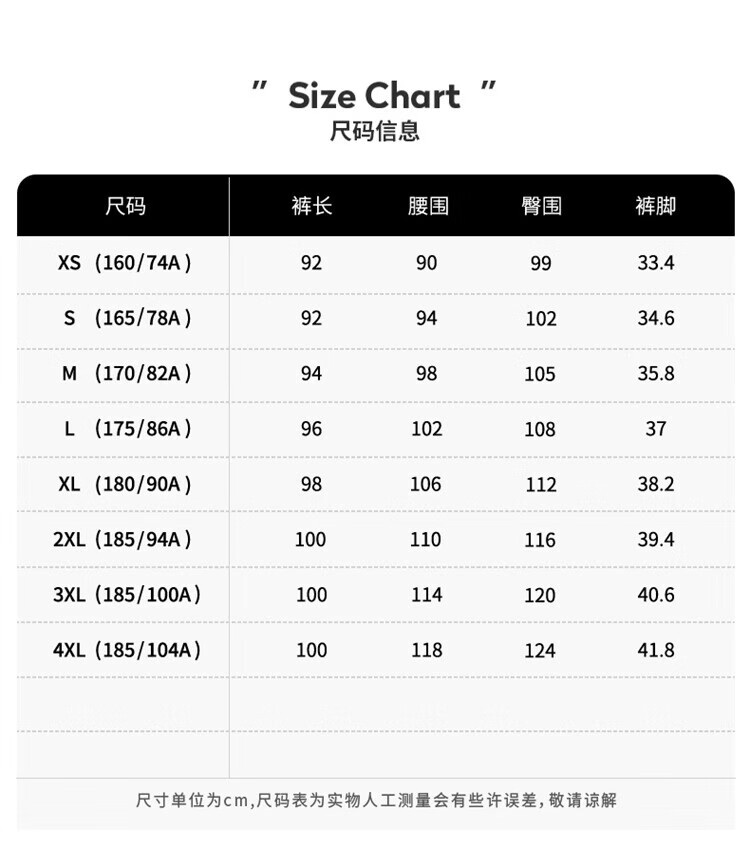Click the L (175/86A) size row label
The height and width of the screenshot is (847, 750).
click(128, 429)
